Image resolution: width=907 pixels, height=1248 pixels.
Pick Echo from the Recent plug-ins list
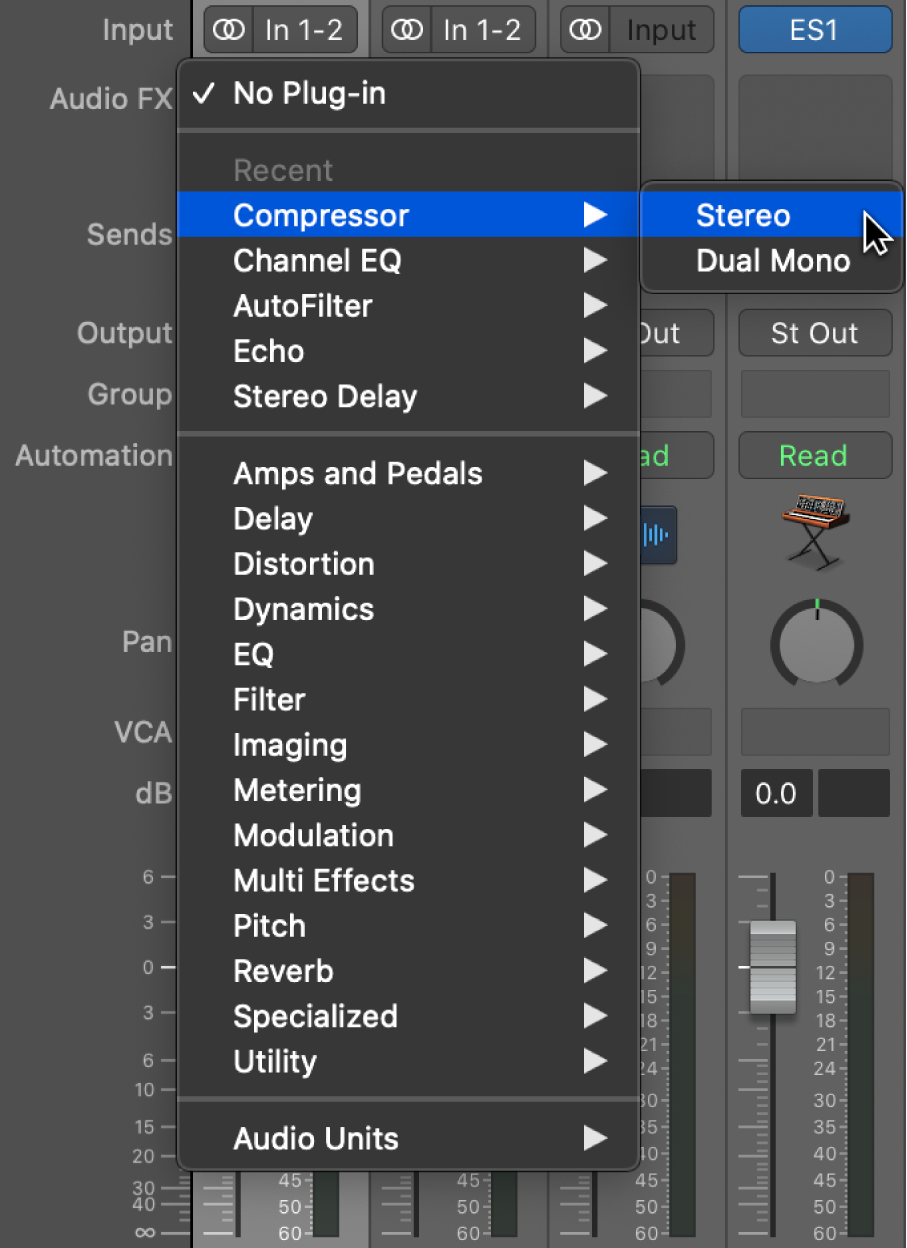coord(268,351)
